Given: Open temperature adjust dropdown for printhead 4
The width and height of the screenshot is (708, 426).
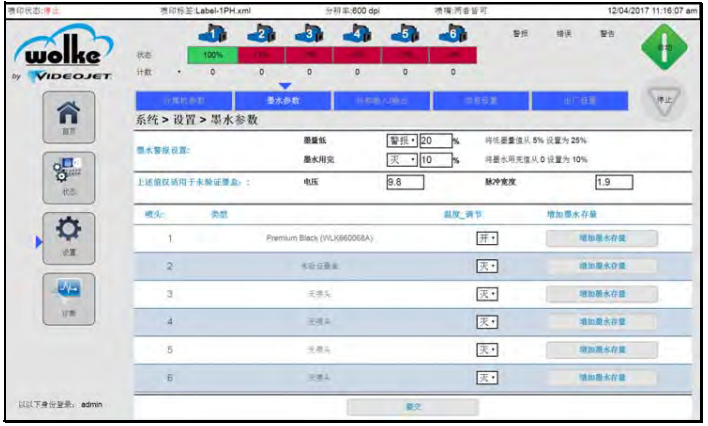Looking at the screenshot, I should pyautogui.click(x=486, y=322).
